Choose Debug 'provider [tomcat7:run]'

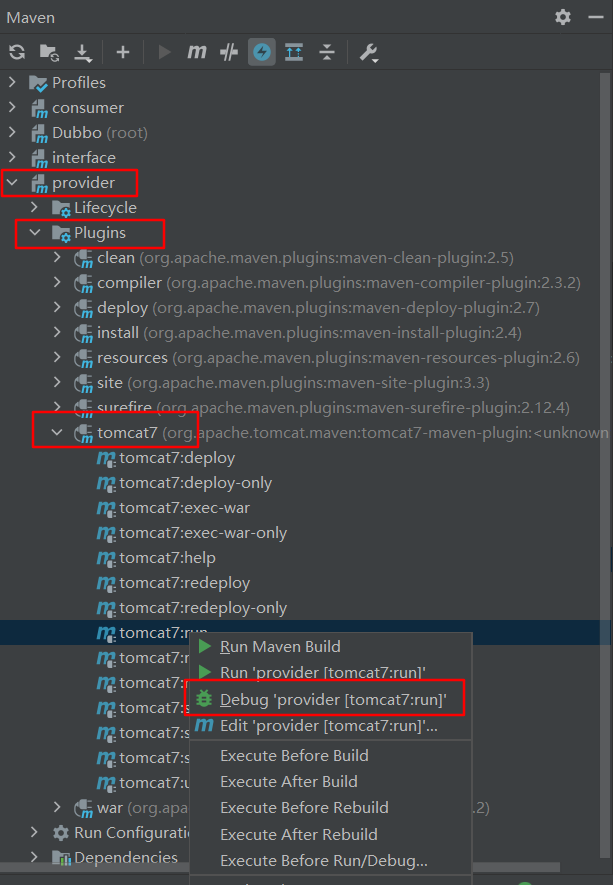330,699
